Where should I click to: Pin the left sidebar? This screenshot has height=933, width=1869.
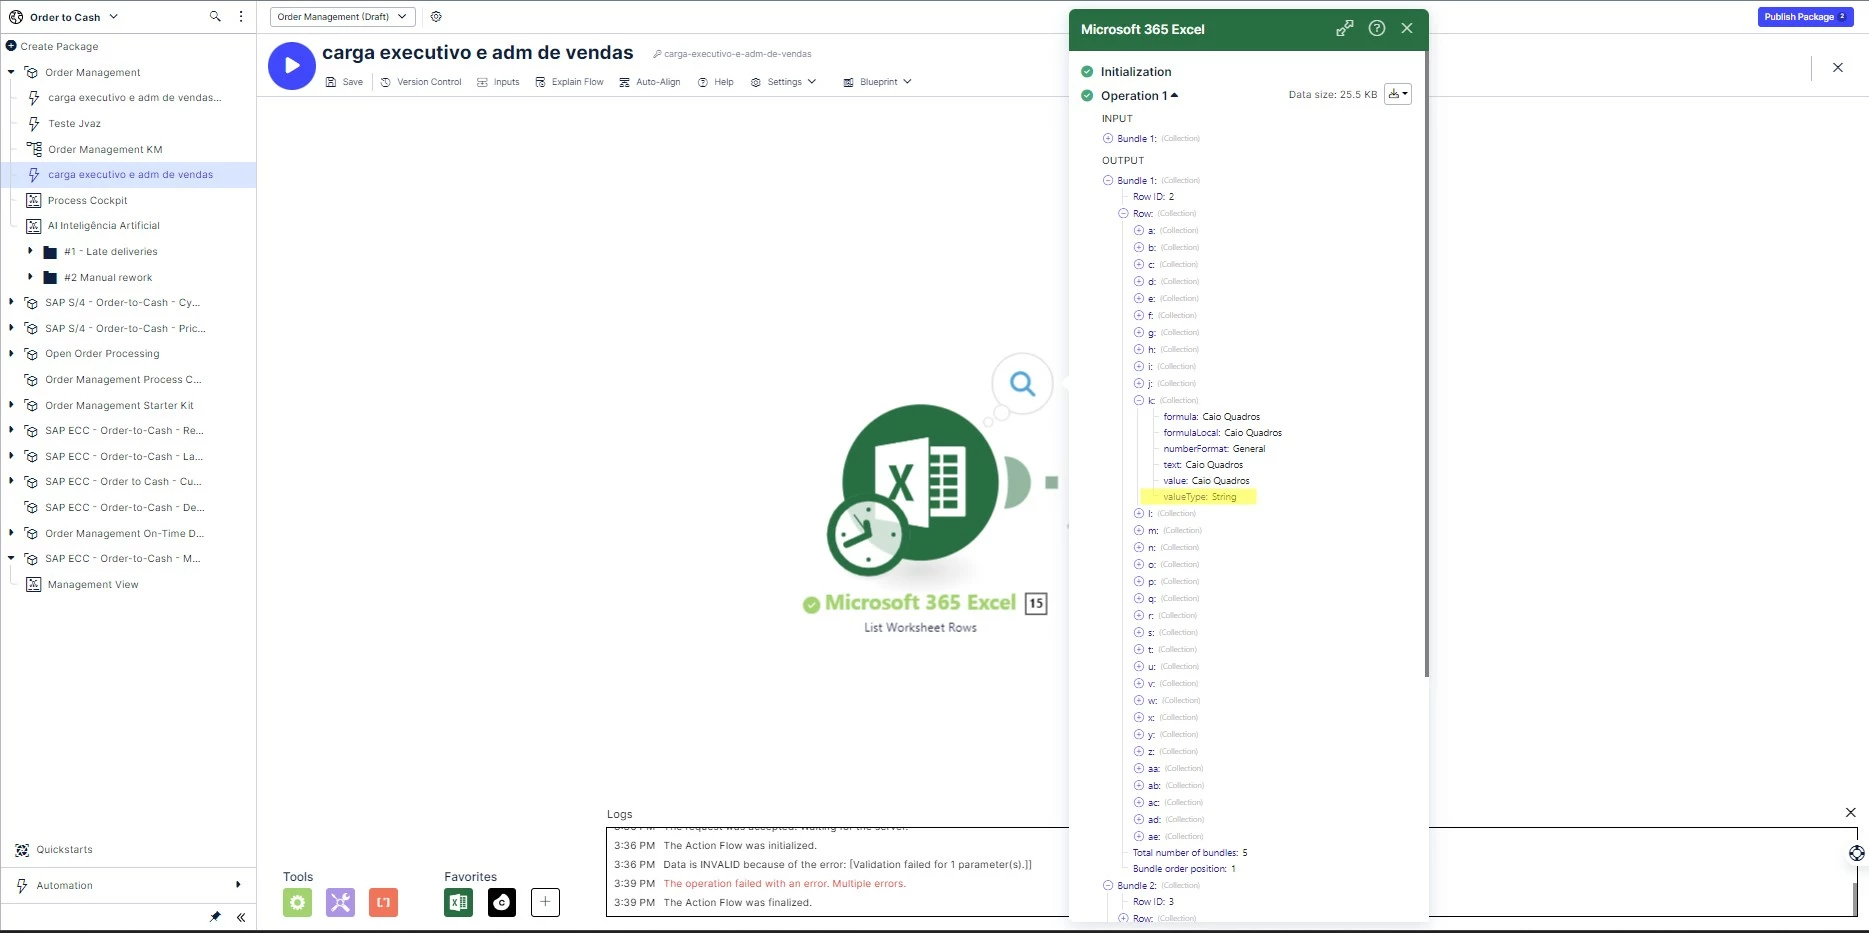tap(215, 916)
